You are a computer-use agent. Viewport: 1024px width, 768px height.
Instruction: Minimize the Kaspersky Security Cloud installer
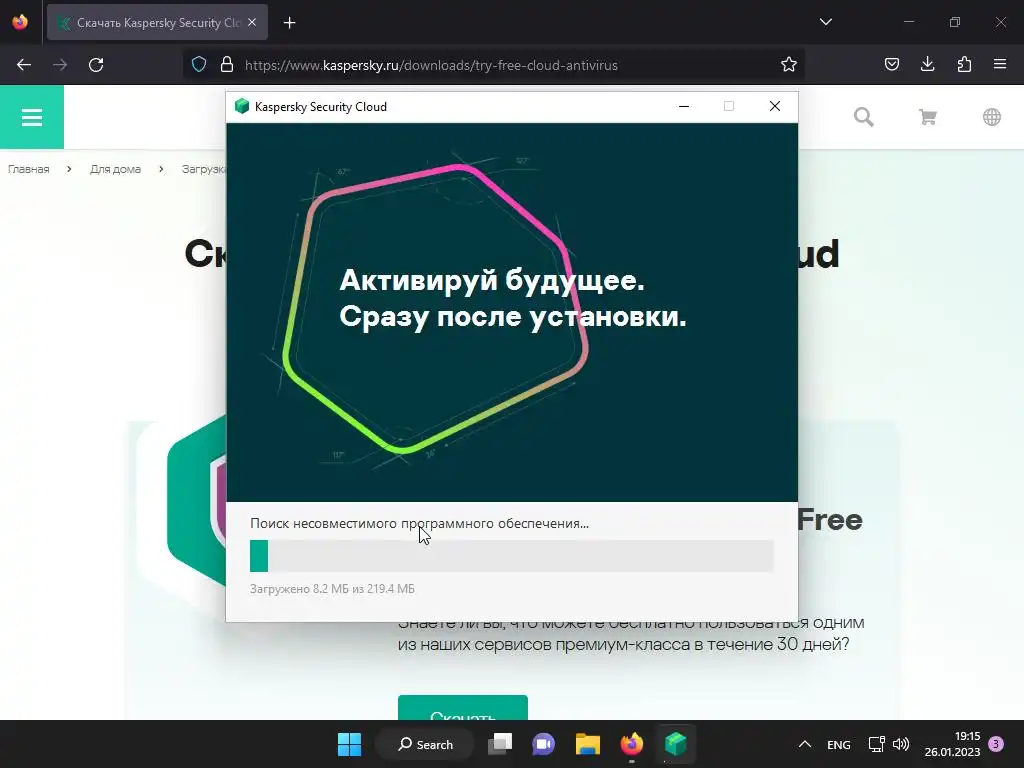tap(684, 106)
